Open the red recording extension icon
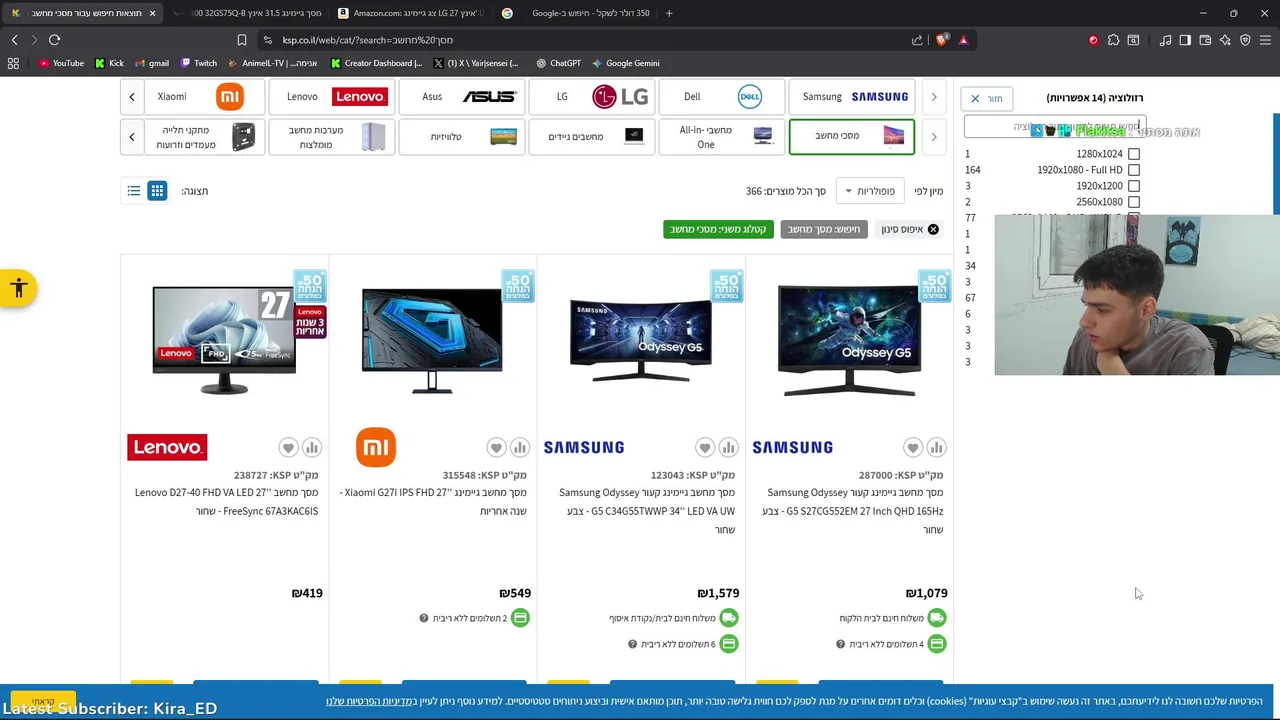The height and width of the screenshot is (720, 1280). (x=1093, y=40)
